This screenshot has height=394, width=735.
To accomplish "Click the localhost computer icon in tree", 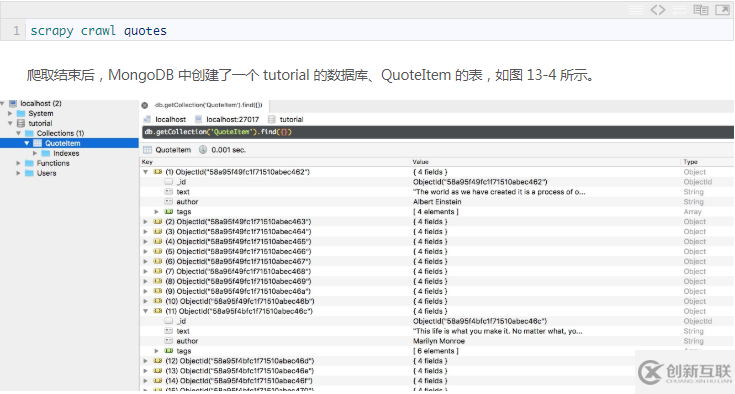I will pyautogui.click(x=13, y=104).
